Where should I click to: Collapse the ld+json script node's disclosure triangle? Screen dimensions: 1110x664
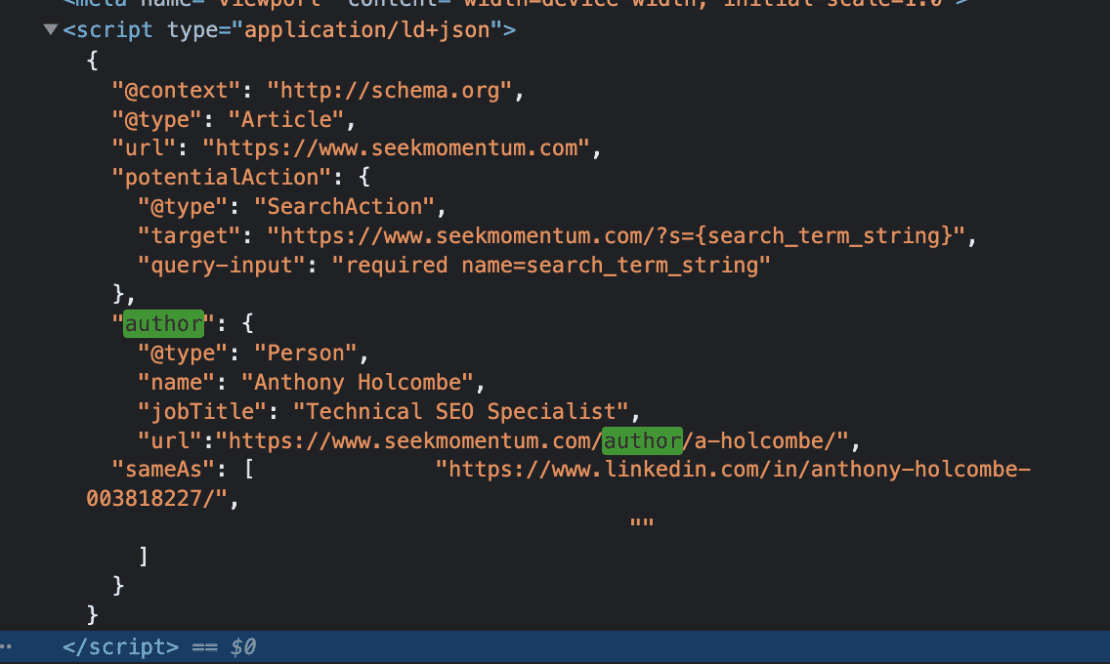[49, 29]
